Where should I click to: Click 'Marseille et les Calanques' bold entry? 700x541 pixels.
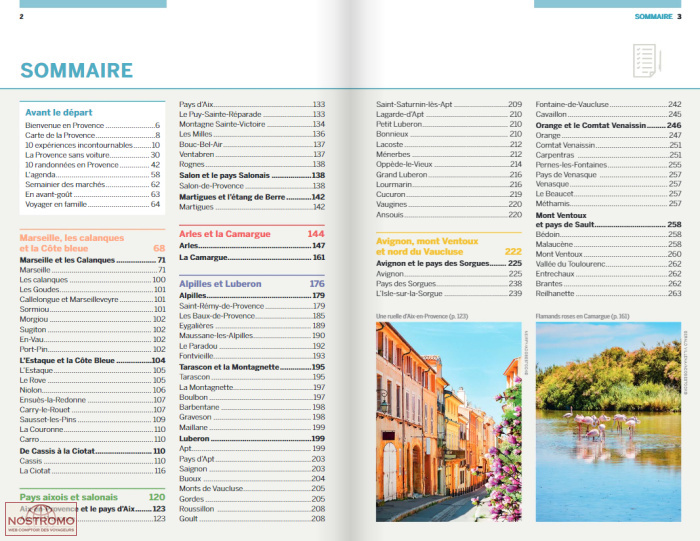pyautogui.click(x=92, y=260)
